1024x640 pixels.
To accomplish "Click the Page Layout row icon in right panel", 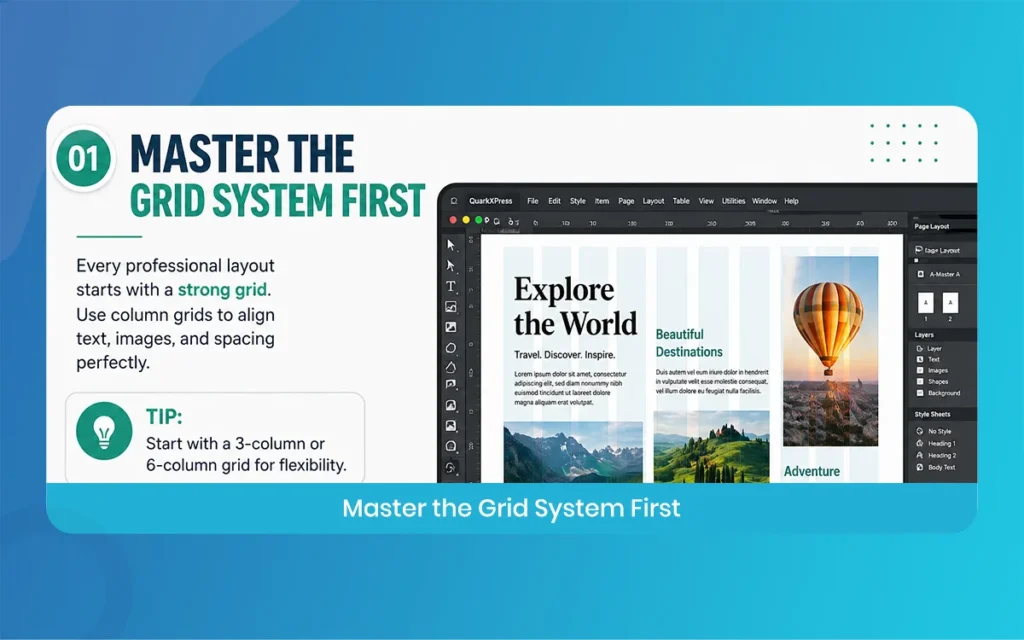I will (x=919, y=250).
